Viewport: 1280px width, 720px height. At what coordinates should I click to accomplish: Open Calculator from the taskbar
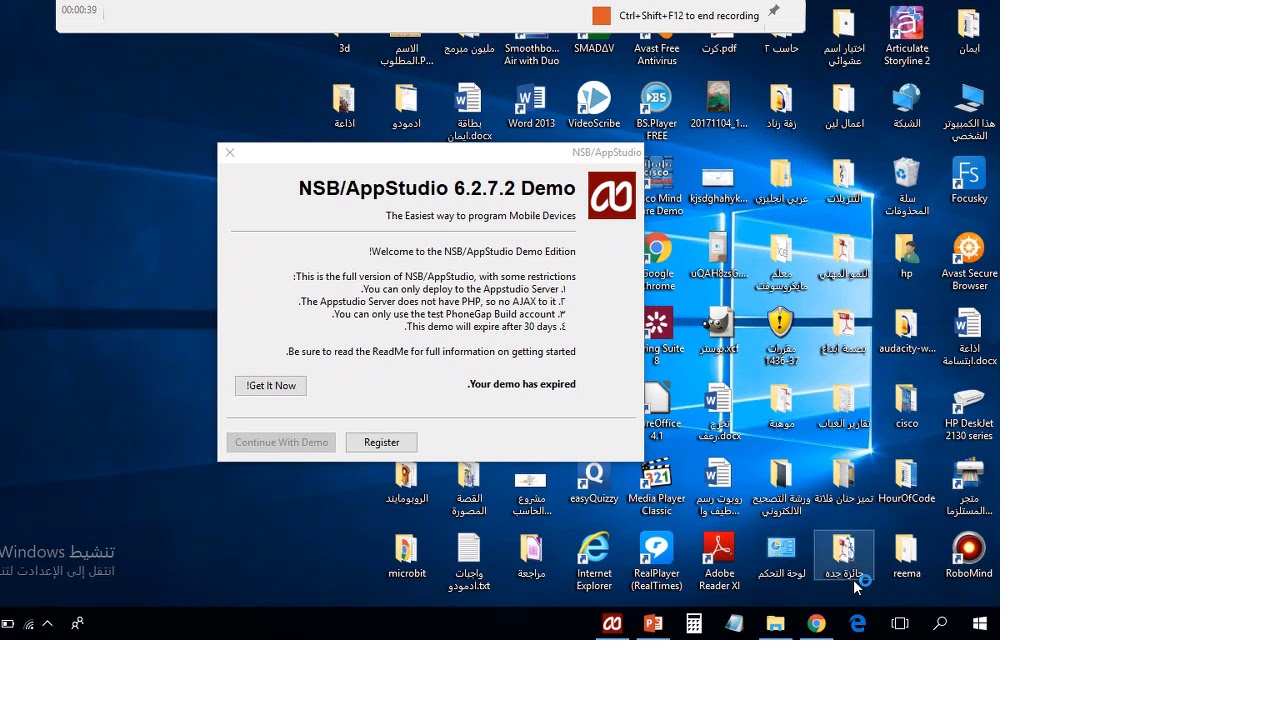pos(694,623)
